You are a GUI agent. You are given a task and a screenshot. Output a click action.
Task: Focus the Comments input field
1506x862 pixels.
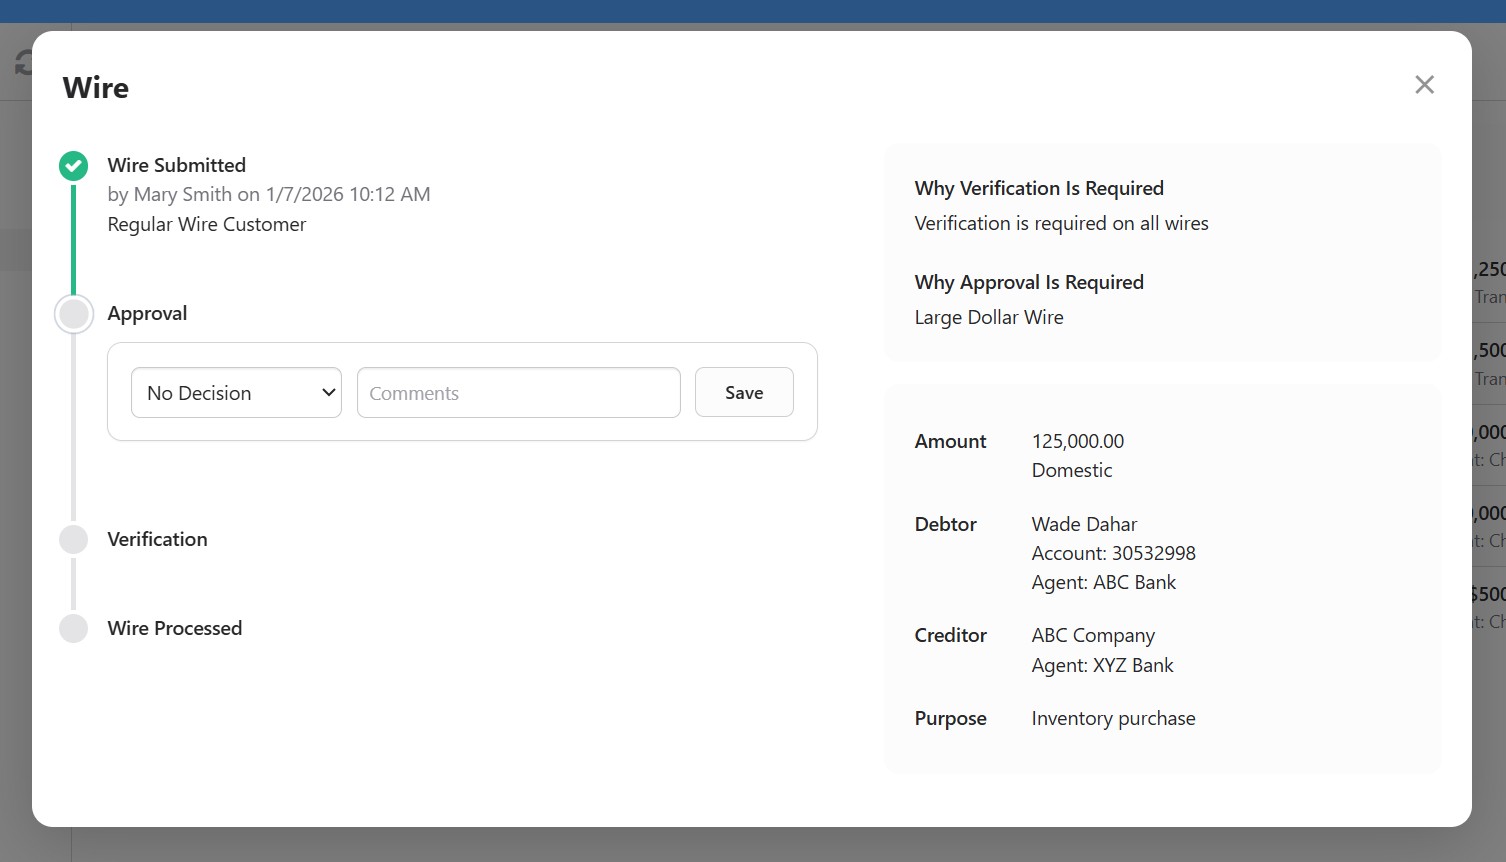[518, 393]
